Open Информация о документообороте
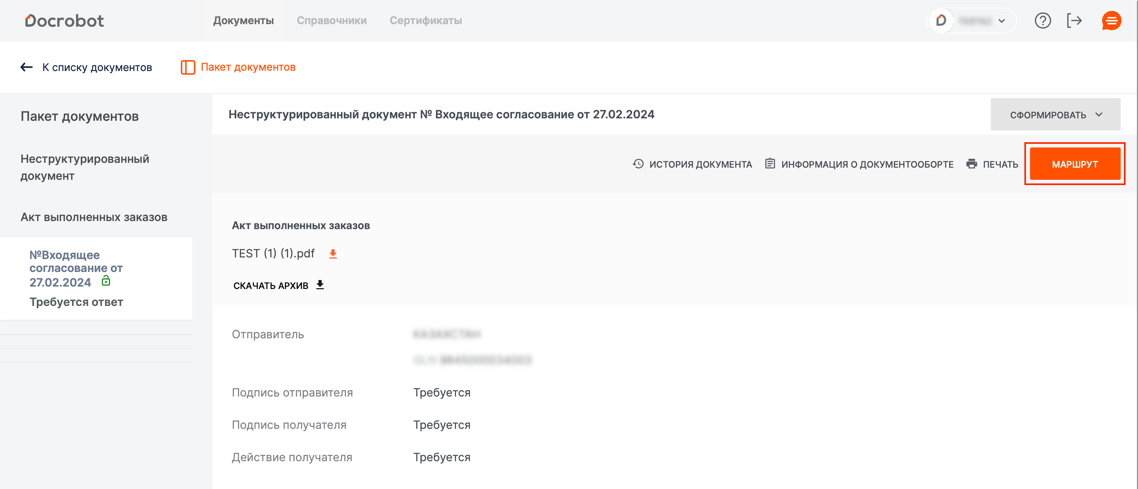Image resolution: width=1138 pixels, height=489 pixels. [859, 164]
